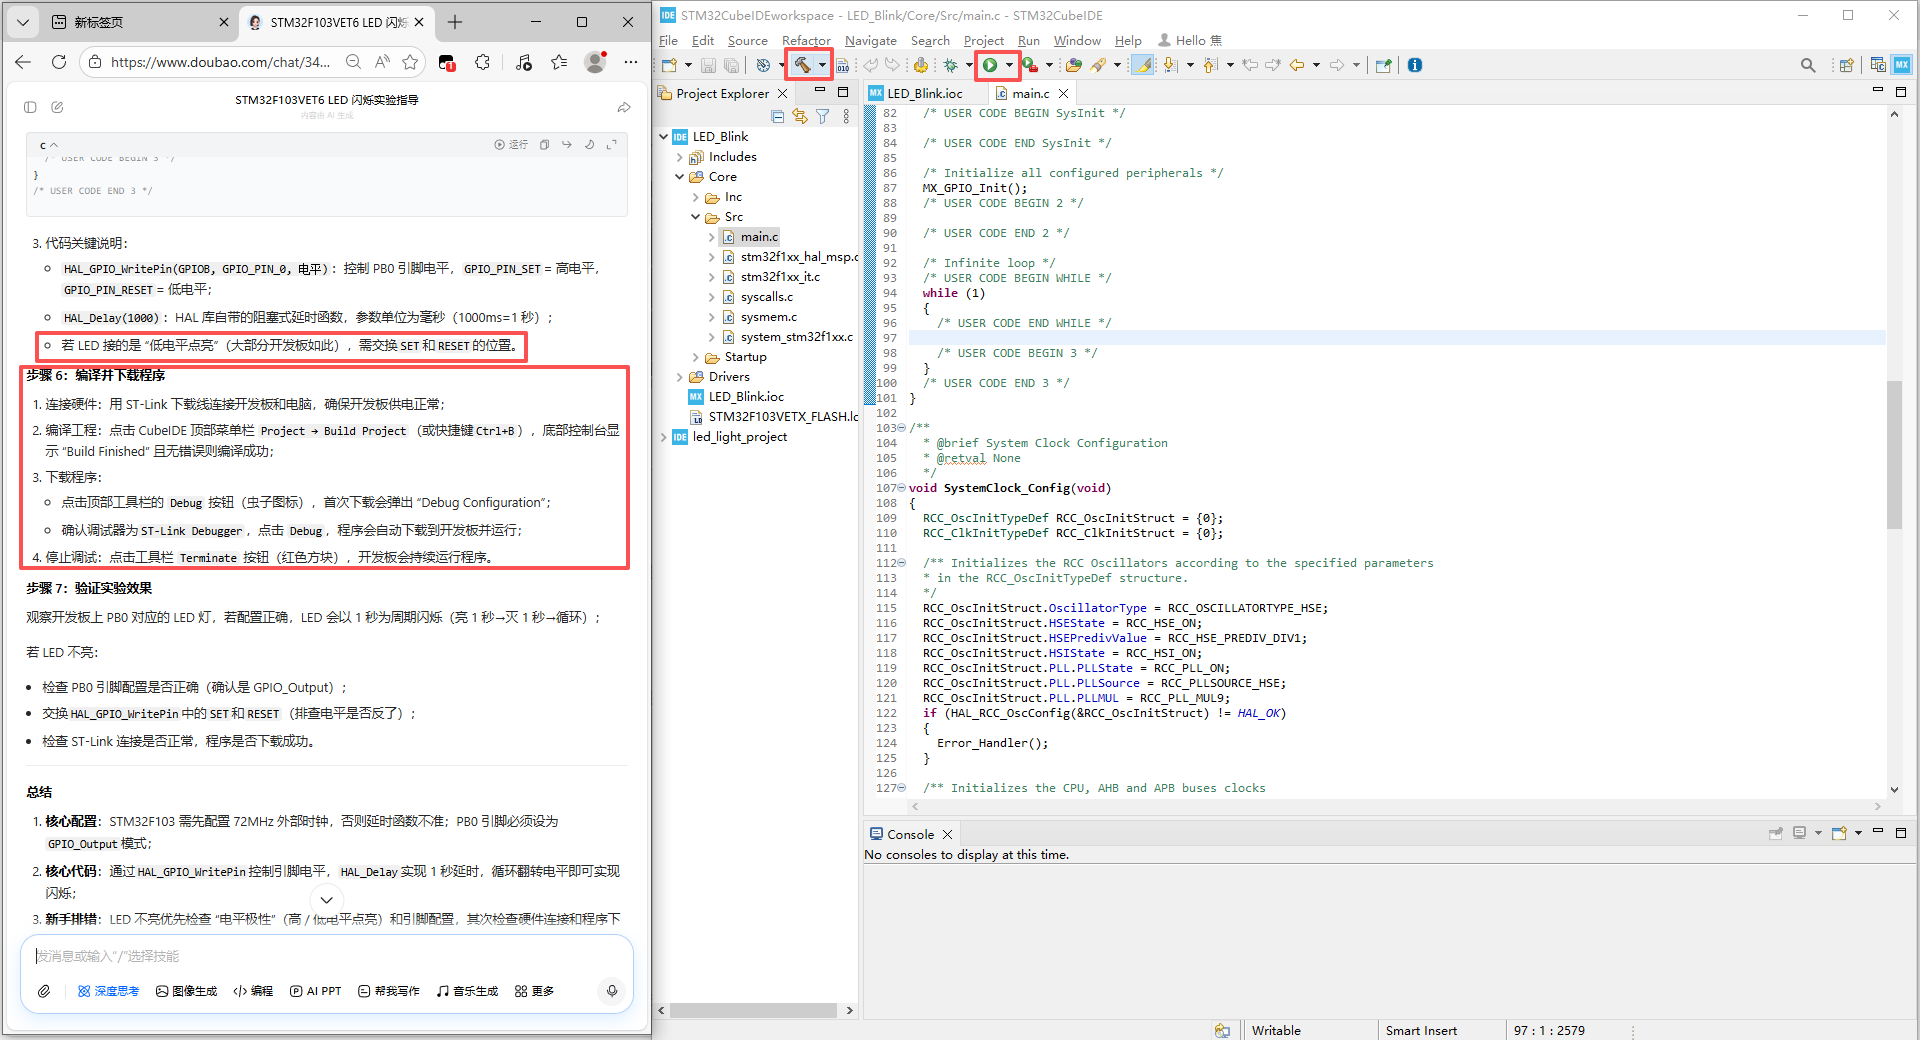The width and height of the screenshot is (1920, 1040).
Task: Click the 帮我写作 button
Action: (x=389, y=991)
